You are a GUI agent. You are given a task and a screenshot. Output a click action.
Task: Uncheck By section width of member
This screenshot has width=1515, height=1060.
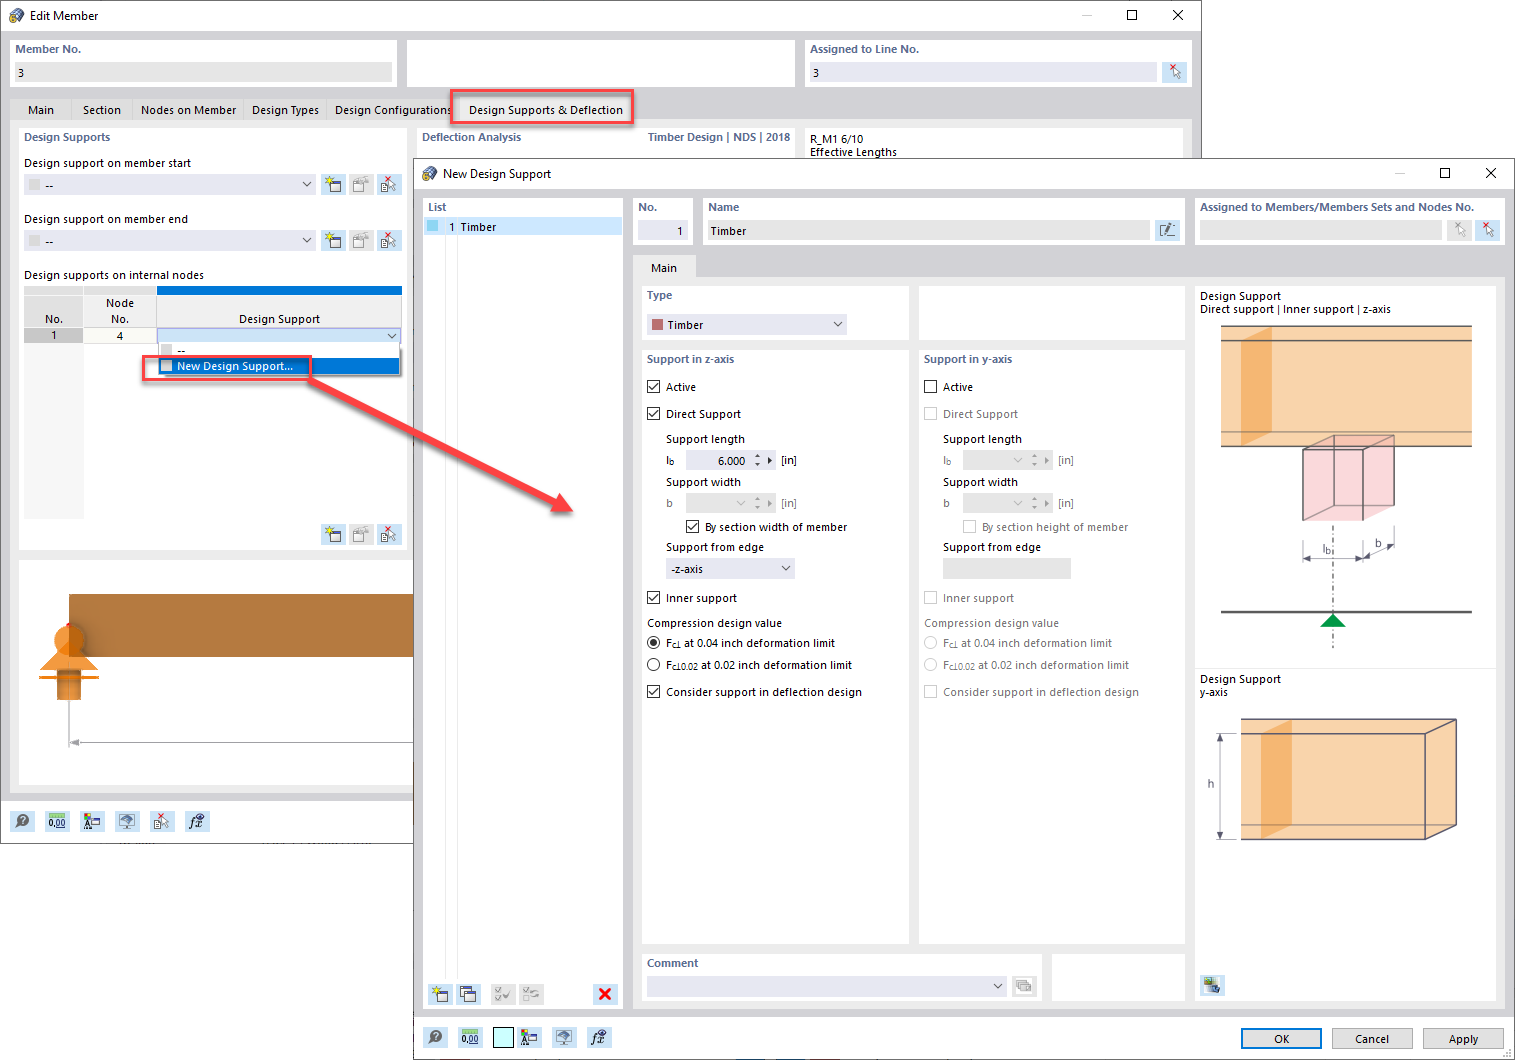pyautogui.click(x=692, y=527)
